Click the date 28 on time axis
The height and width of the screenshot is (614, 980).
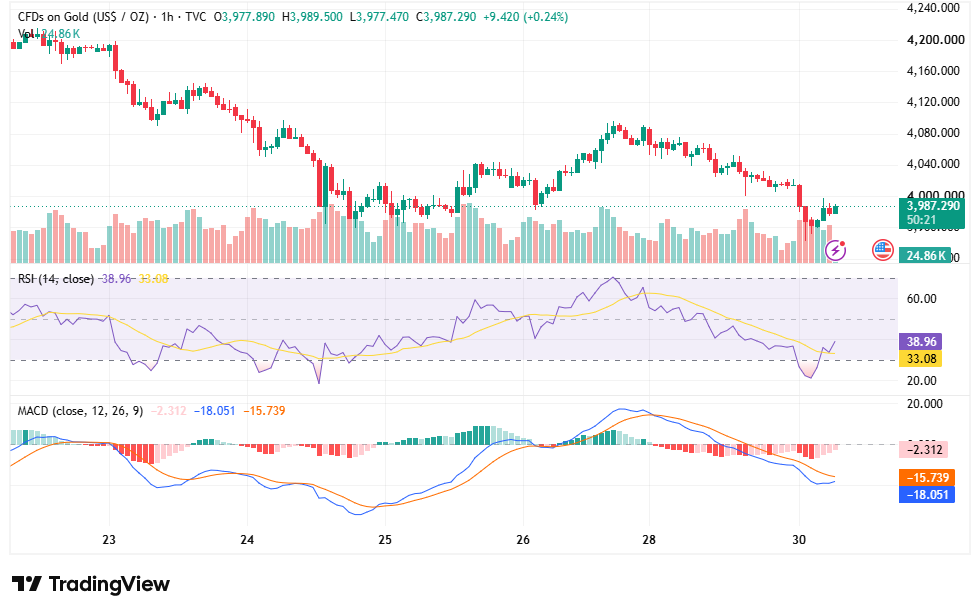coord(649,539)
